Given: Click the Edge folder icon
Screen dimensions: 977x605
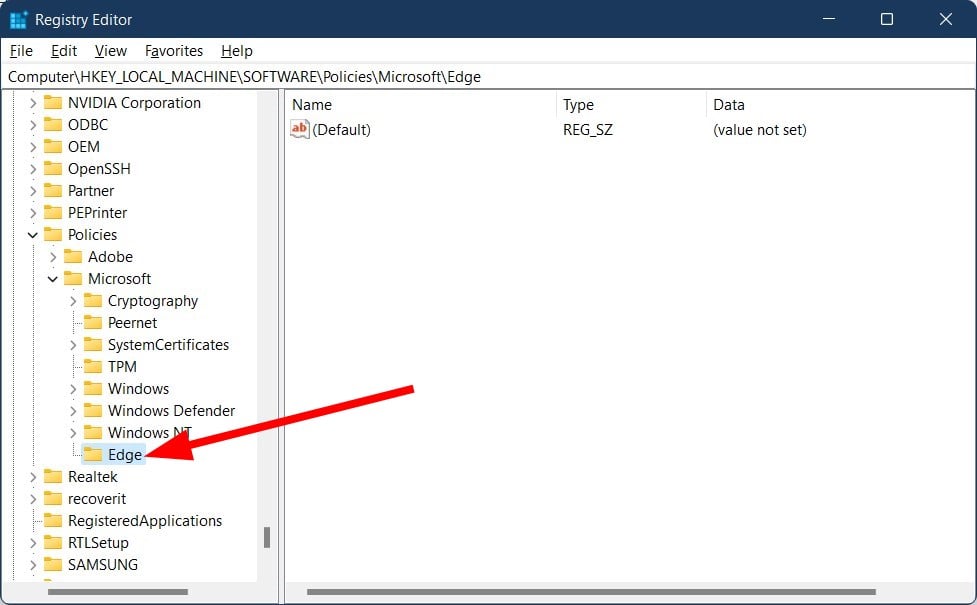Looking at the screenshot, I should tap(93, 454).
